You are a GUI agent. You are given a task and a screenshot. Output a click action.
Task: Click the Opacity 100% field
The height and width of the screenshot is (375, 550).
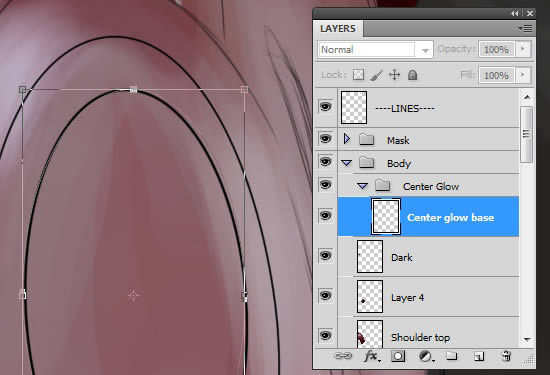tap(497, 49)
